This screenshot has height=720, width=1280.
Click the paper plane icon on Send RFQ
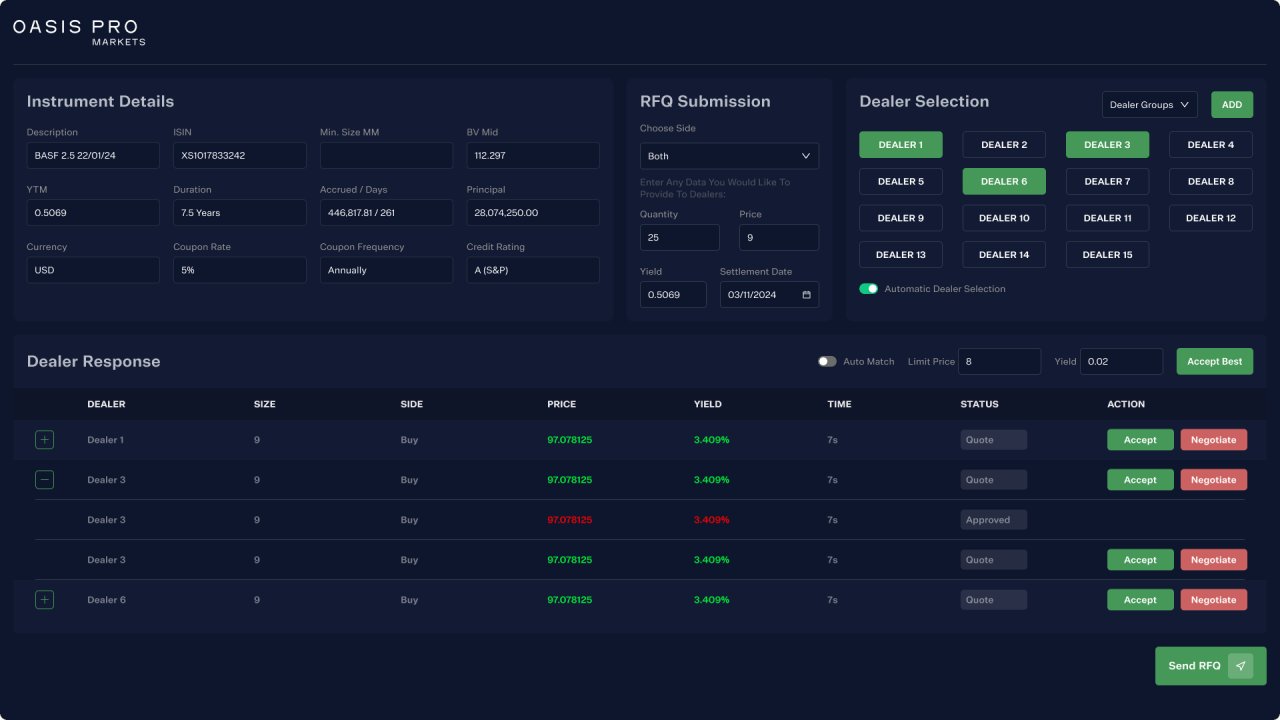1240,665
